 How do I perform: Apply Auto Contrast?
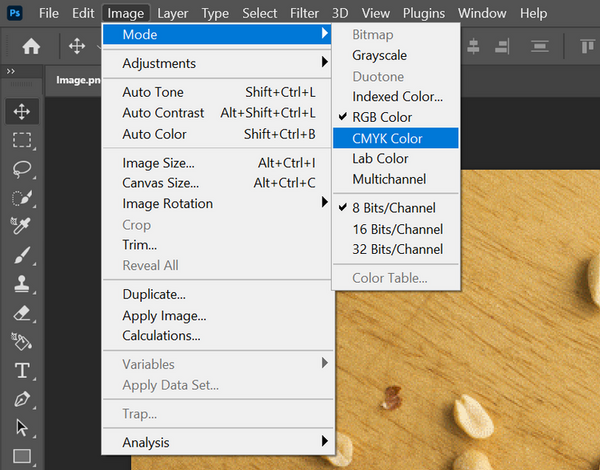coord(217,113)
